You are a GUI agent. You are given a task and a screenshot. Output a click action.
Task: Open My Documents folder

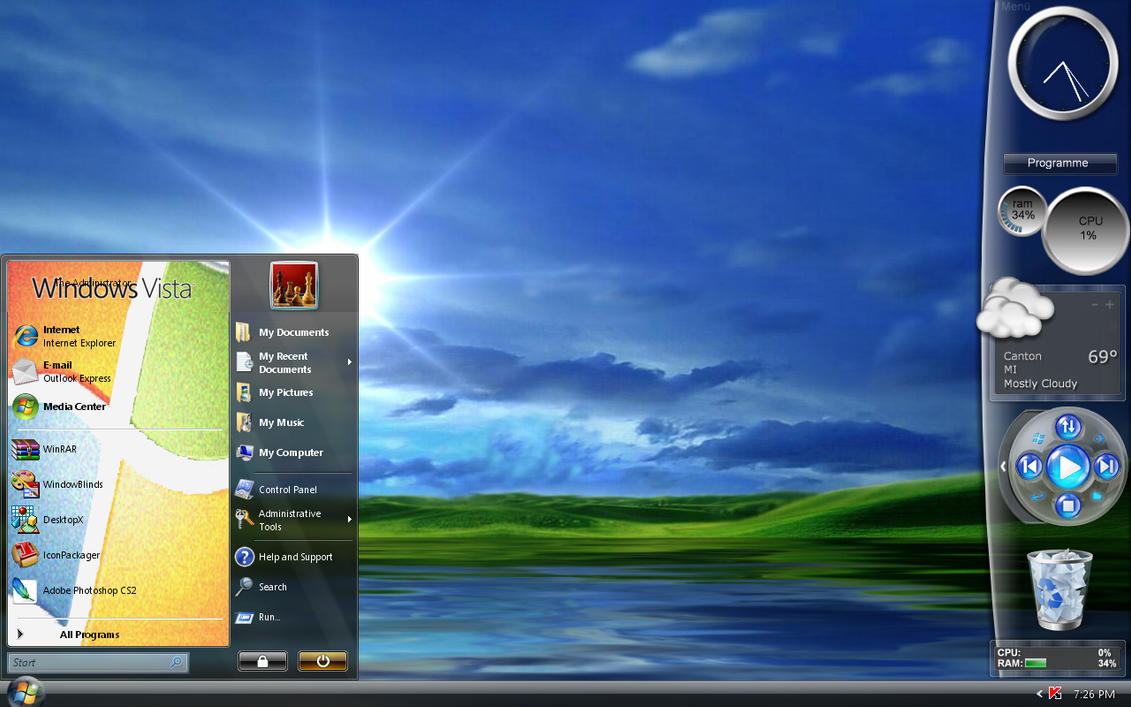click(283, 333)
